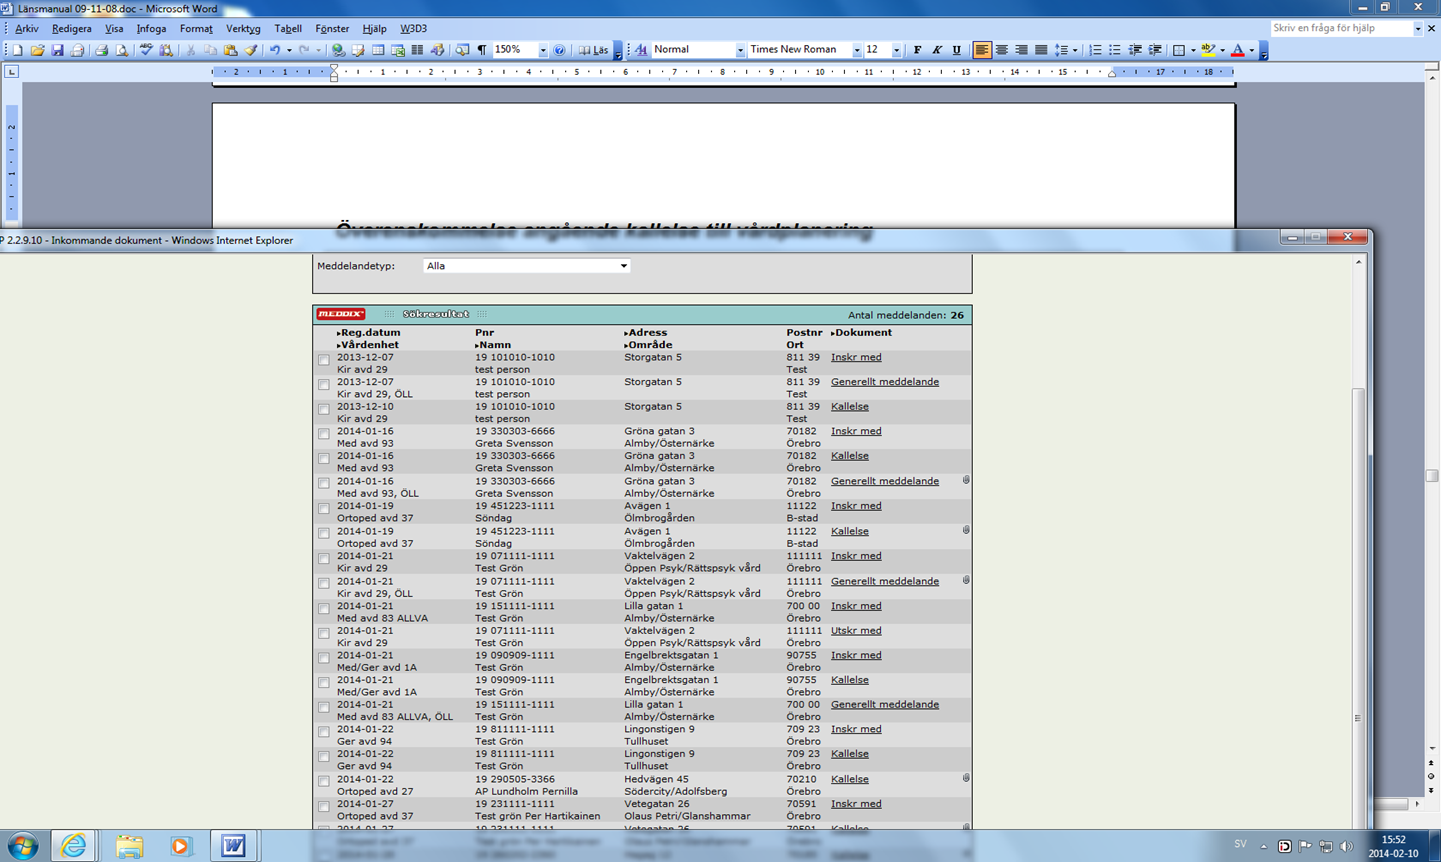This screenshot has width=1441, height=862.
Task: Click the Open file icon in Word
Action: coord(37,50)
